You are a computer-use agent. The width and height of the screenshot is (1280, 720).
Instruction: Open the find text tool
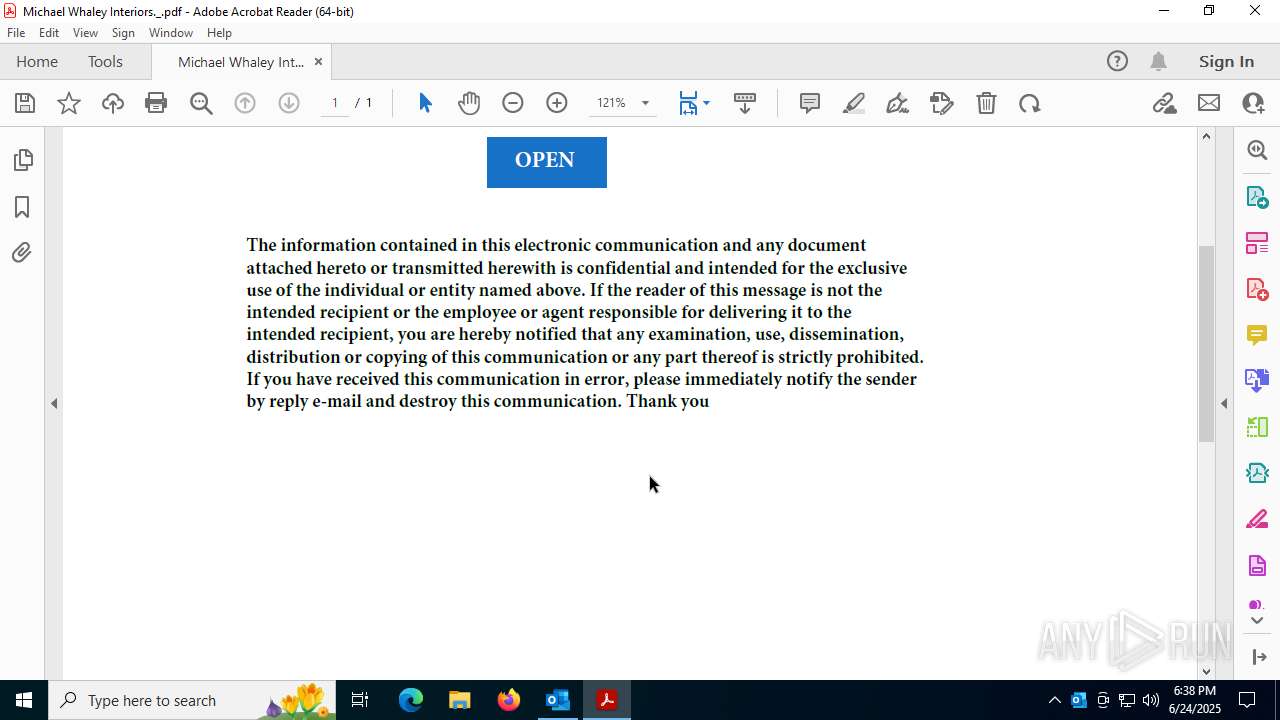point(201,103)
